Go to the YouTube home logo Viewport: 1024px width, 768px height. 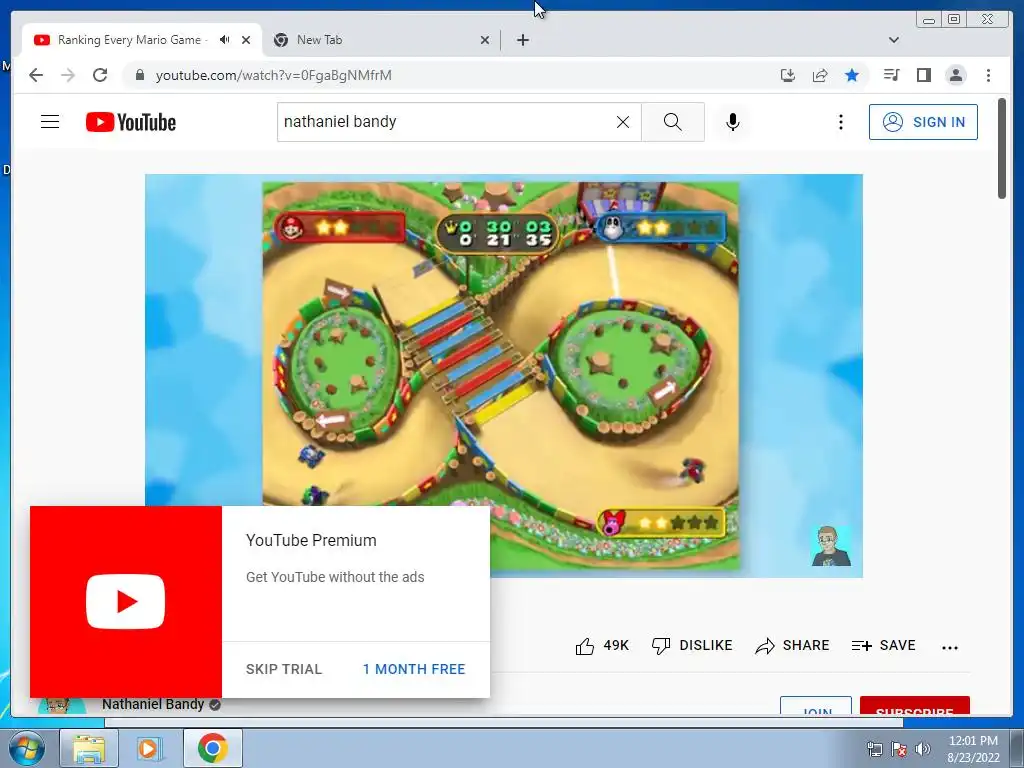click(x=131, y=122)
